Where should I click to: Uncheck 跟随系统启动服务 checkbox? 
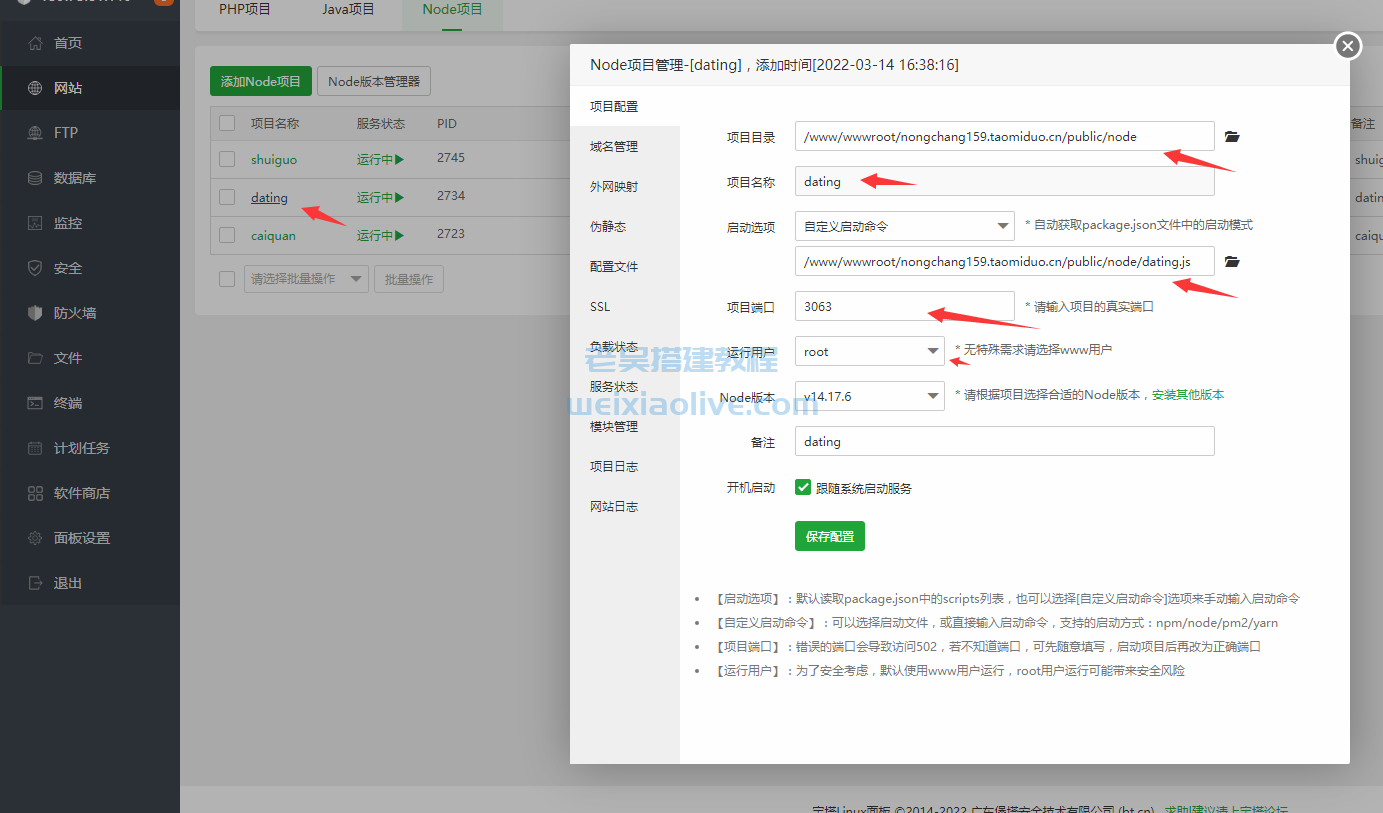click(x=802, y=487)
